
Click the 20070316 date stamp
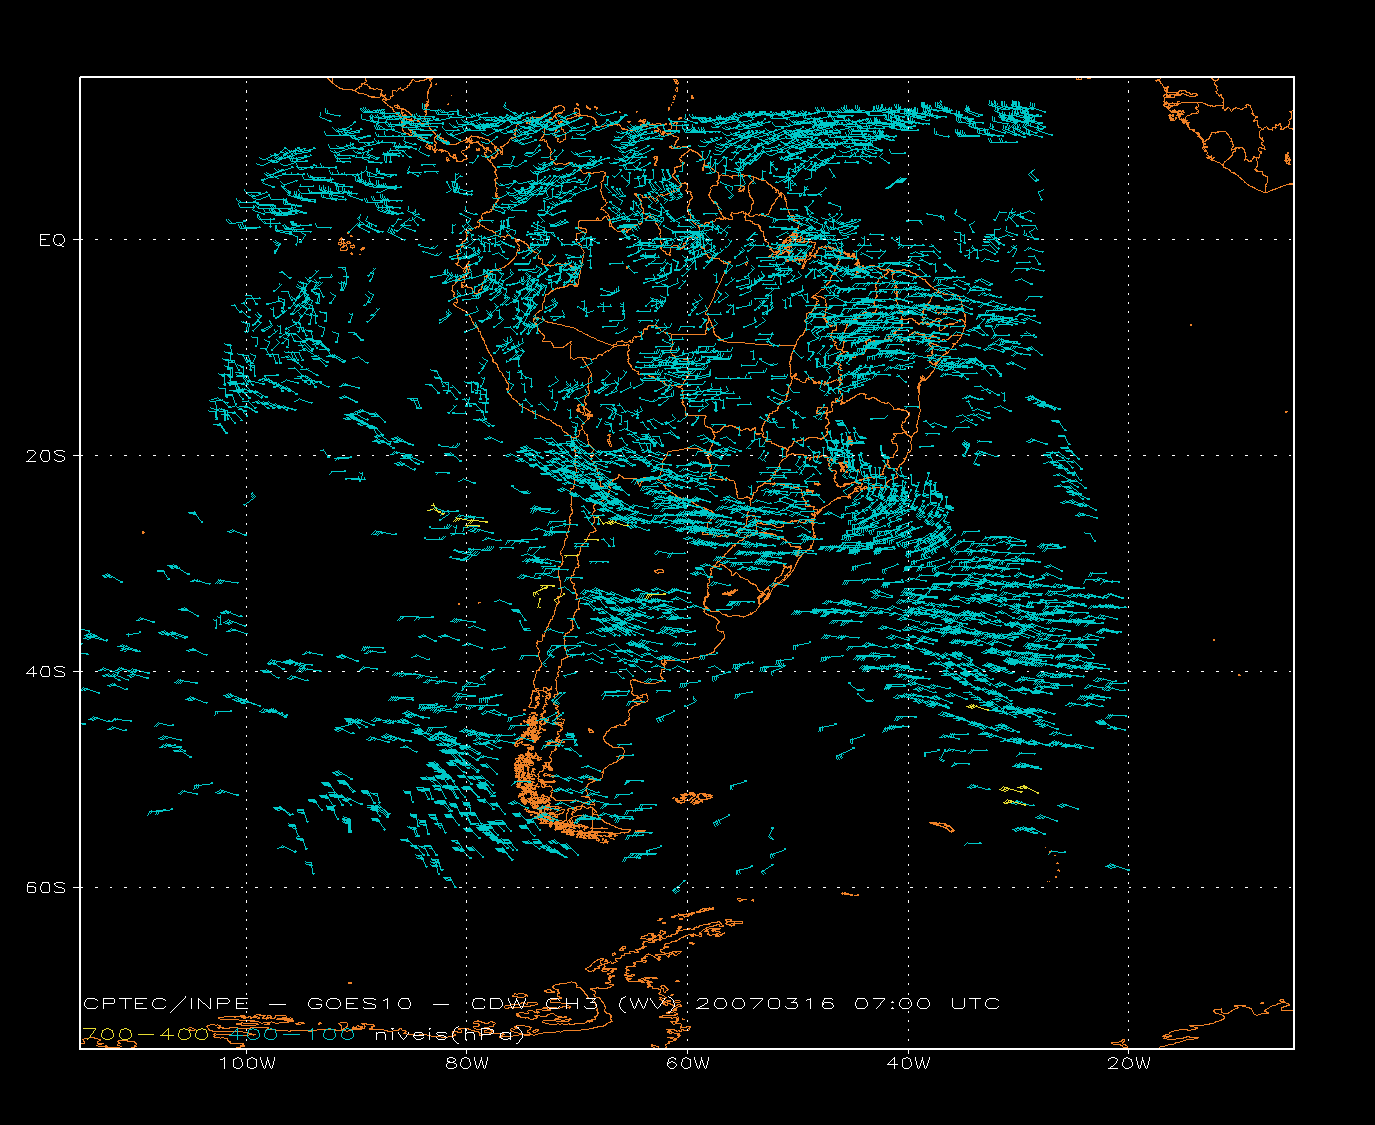[x=765, y=1004]
